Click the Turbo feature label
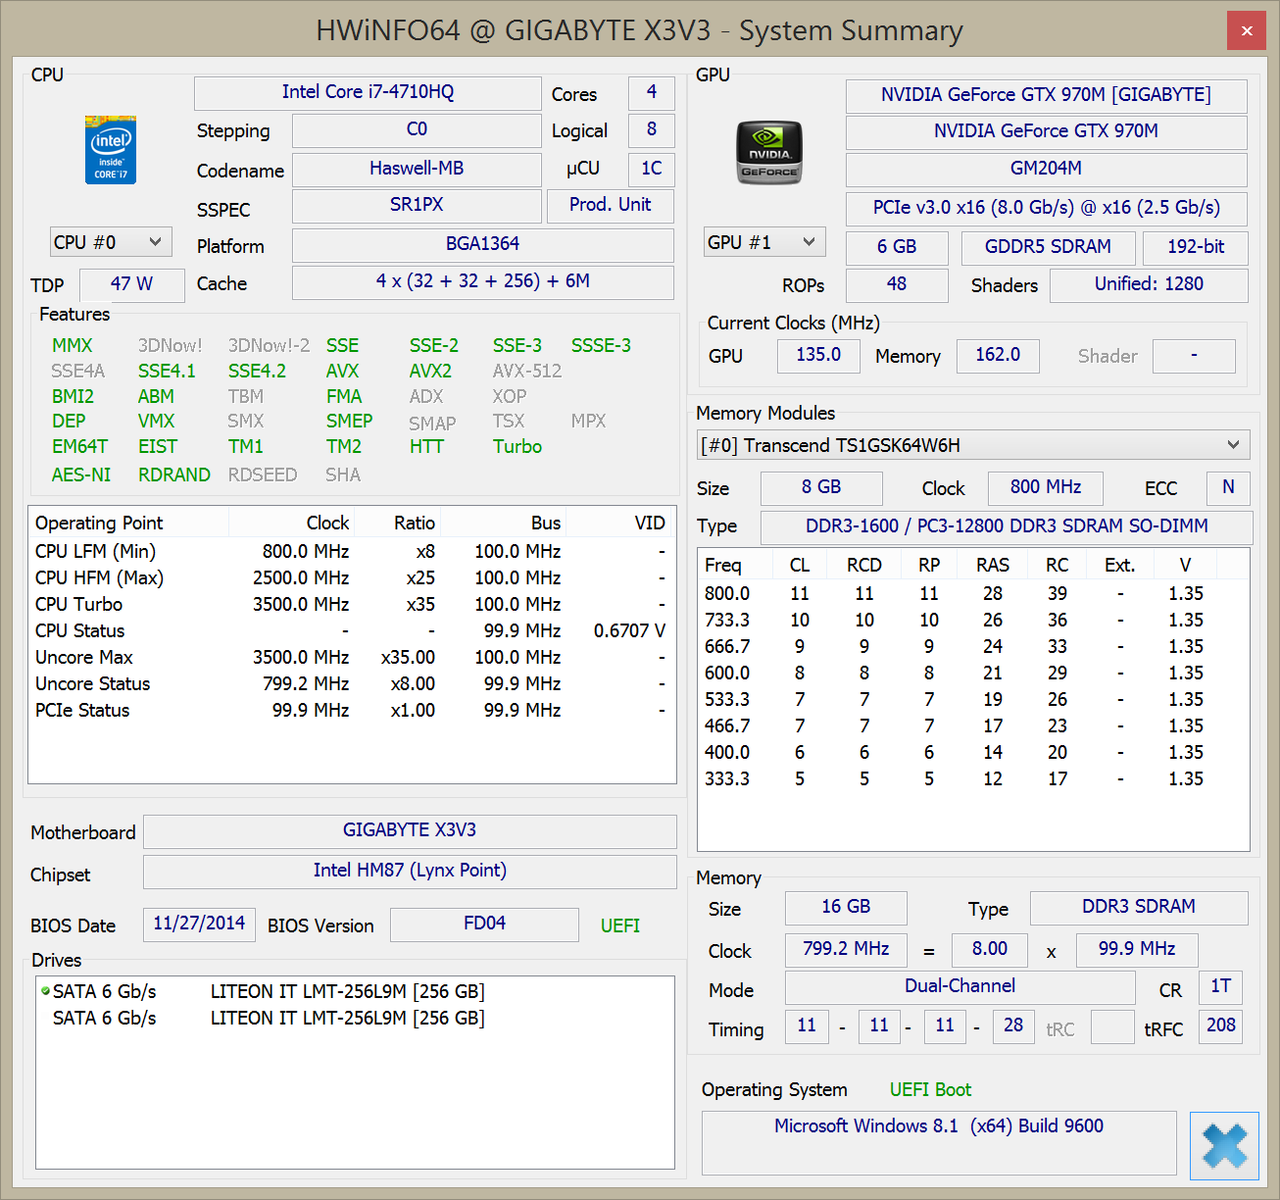 (517, 447)
